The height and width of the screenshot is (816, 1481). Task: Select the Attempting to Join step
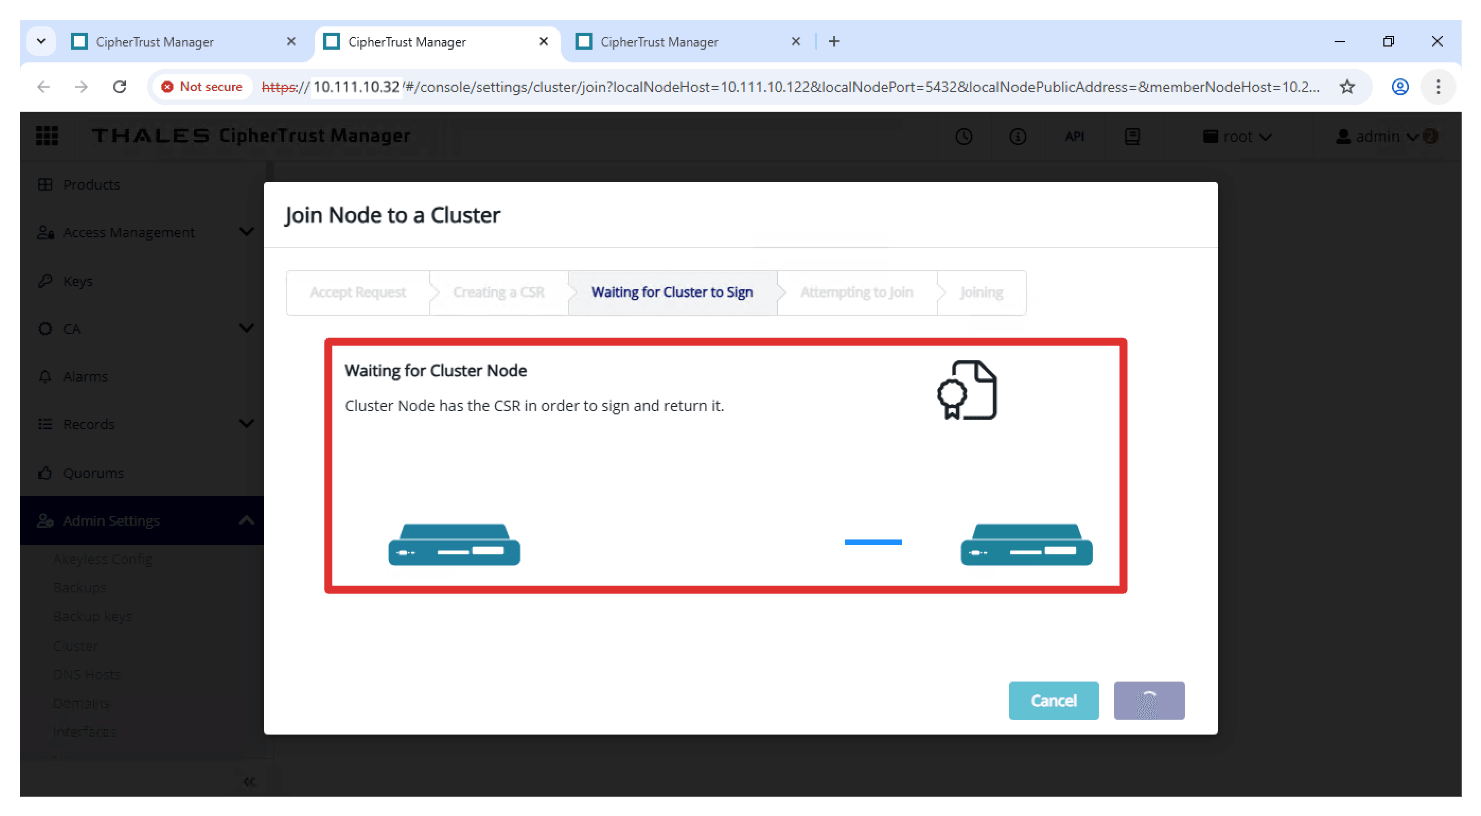tap(856, 292)
